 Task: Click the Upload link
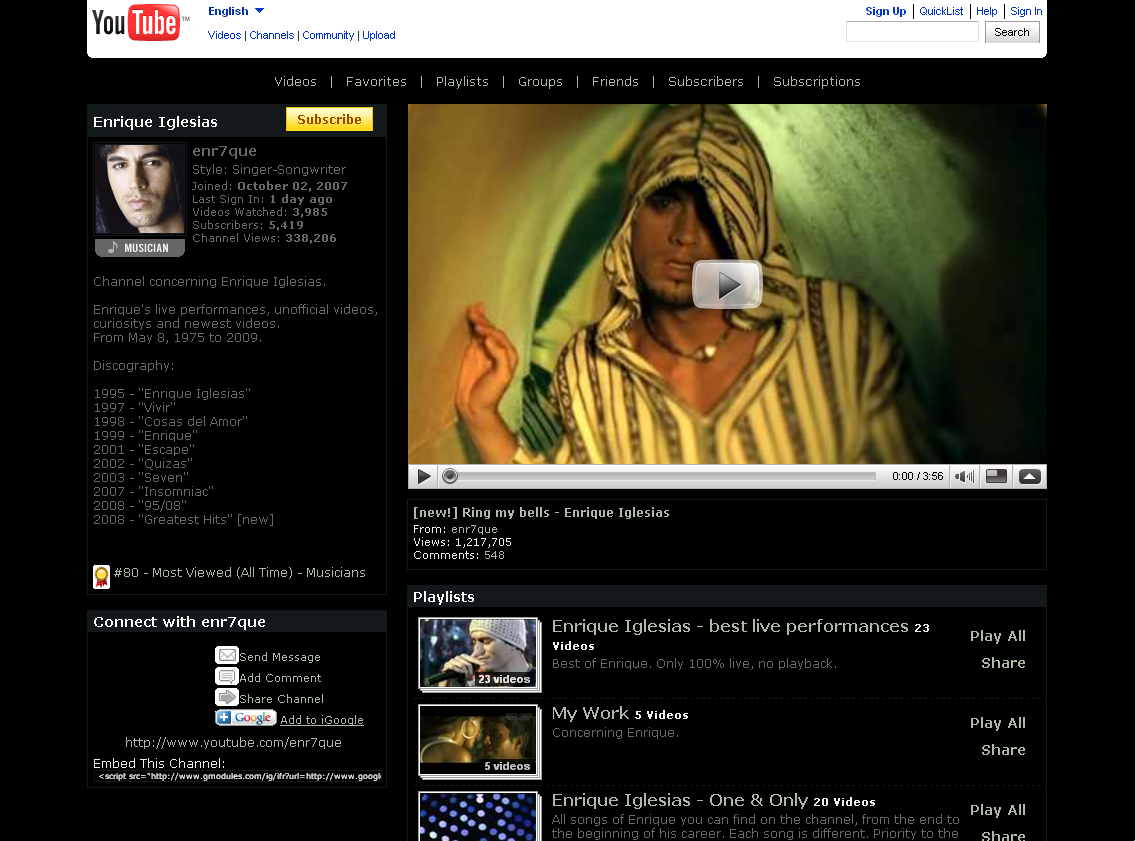pyautogui.click(x=379, y=35)
